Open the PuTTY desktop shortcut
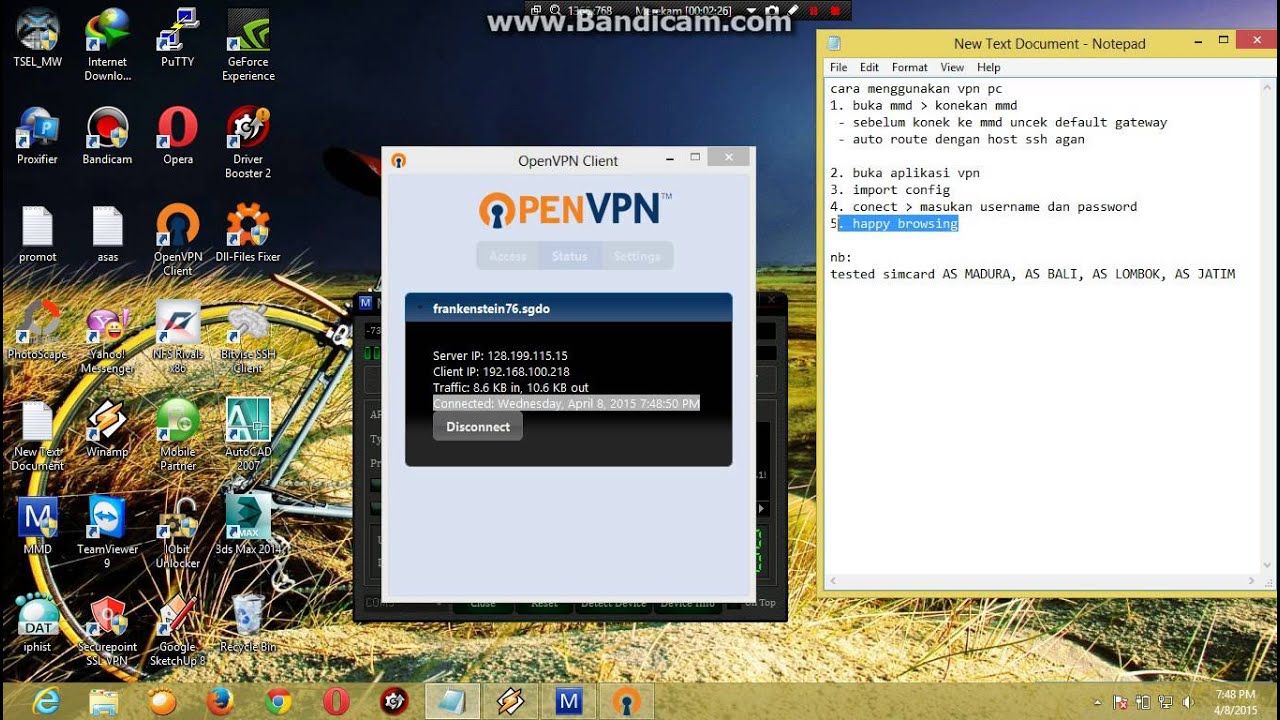1280x720 pixels. [178, 38]
